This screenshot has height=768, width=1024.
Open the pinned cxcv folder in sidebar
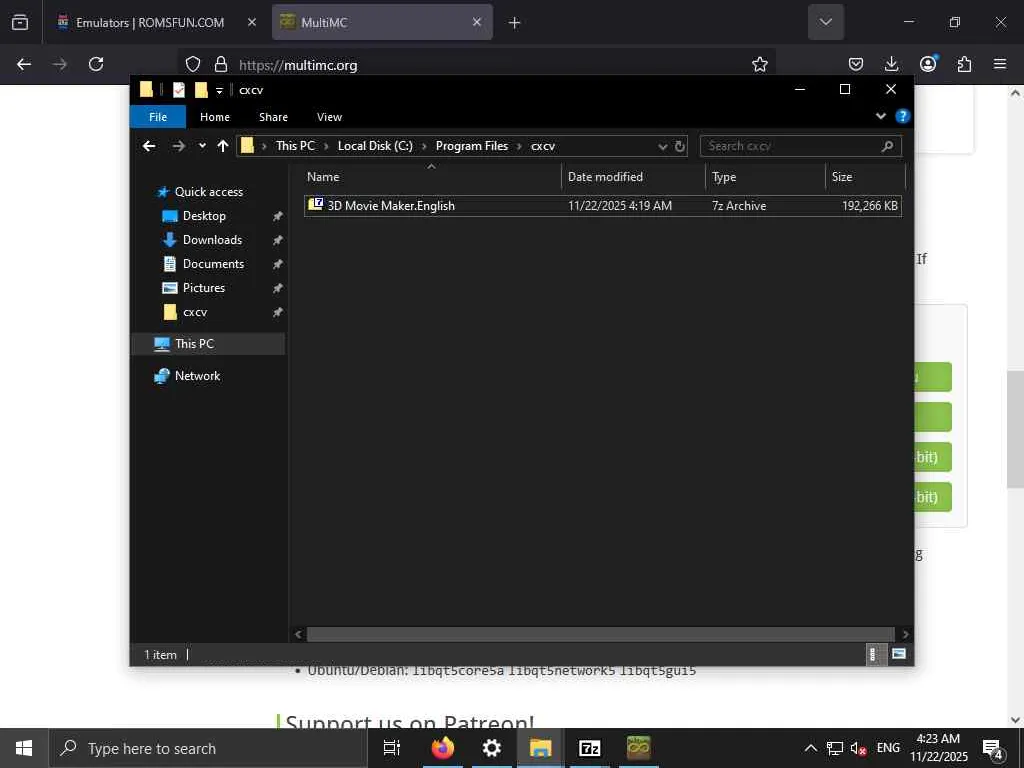click(x=195, y=312)
